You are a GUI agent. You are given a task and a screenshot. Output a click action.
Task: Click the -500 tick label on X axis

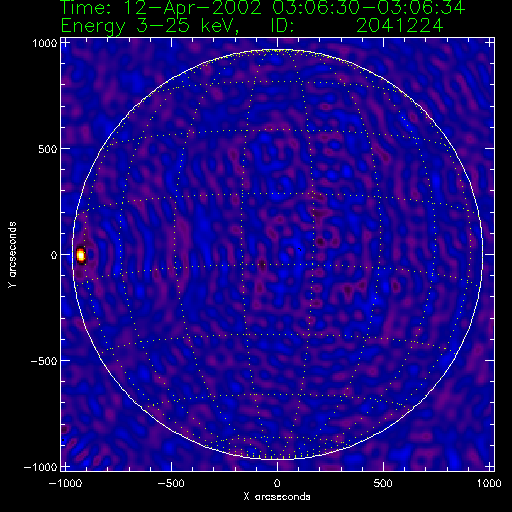(171, 483)
